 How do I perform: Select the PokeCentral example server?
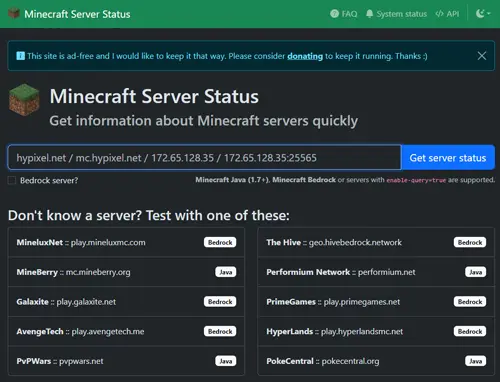[x=376, y=361]
